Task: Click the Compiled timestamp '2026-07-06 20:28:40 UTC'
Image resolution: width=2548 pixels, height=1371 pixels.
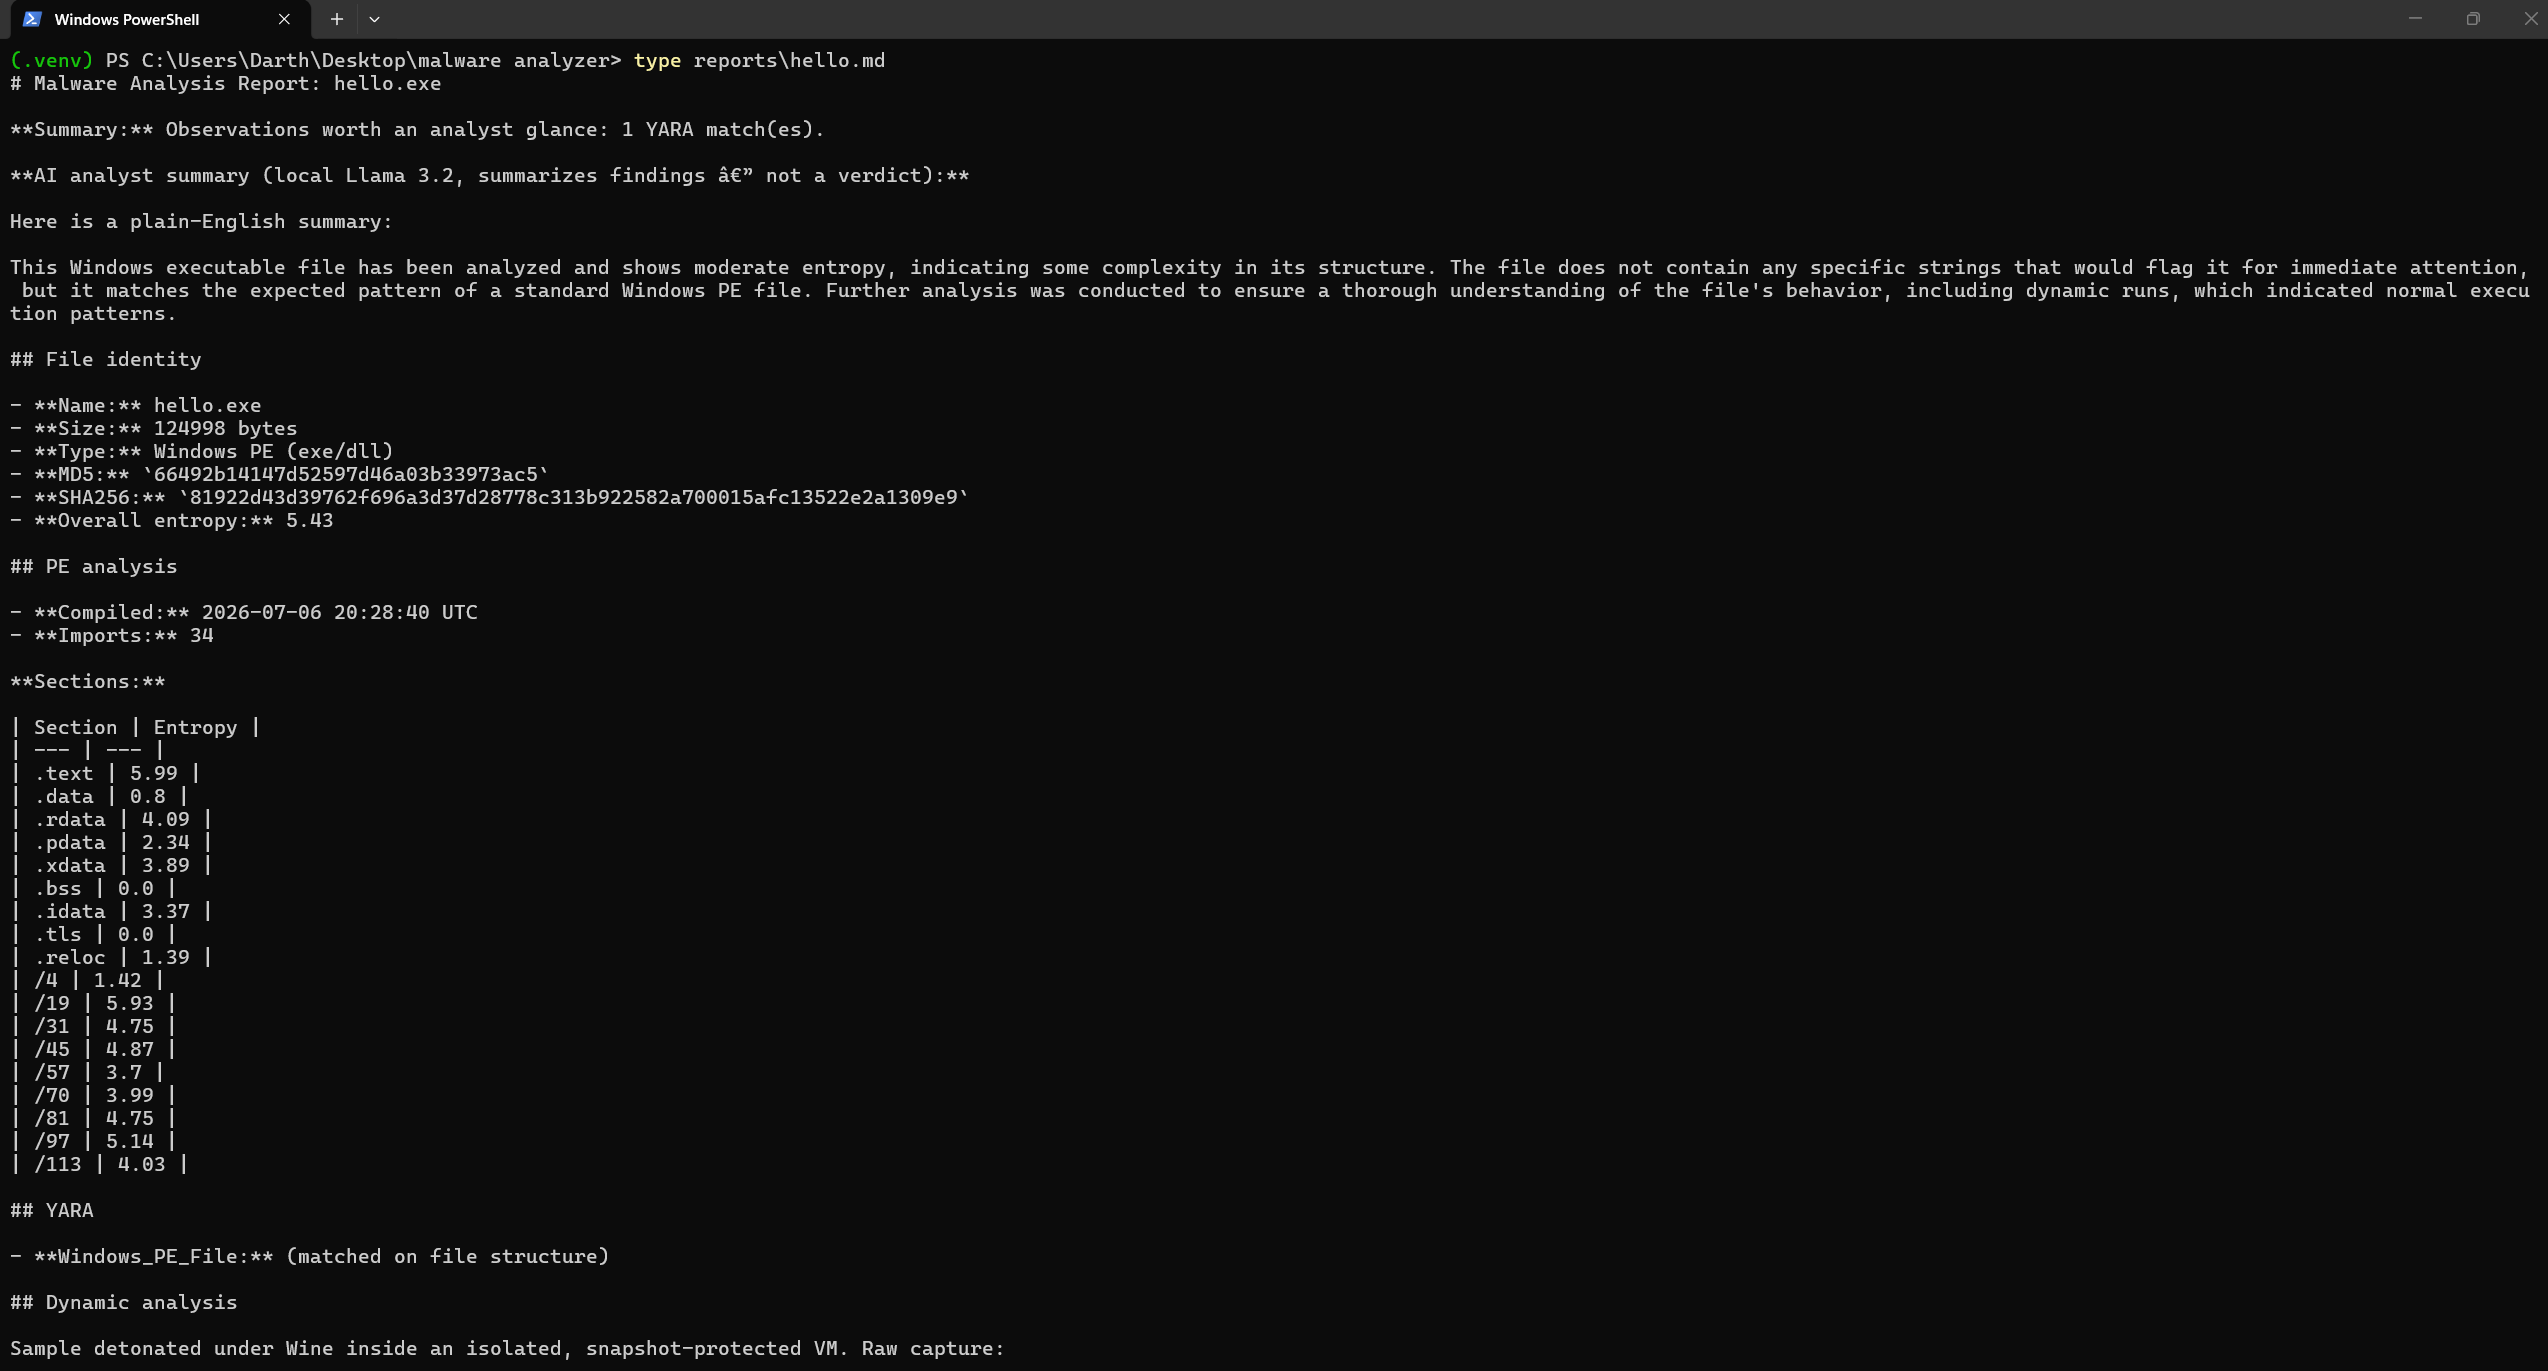Action: tap(340, 613)
